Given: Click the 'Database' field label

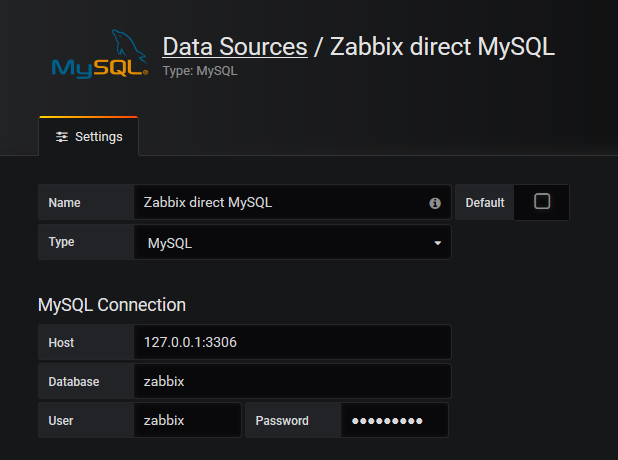Looking at the screenshot, I should tap(74, 381).
